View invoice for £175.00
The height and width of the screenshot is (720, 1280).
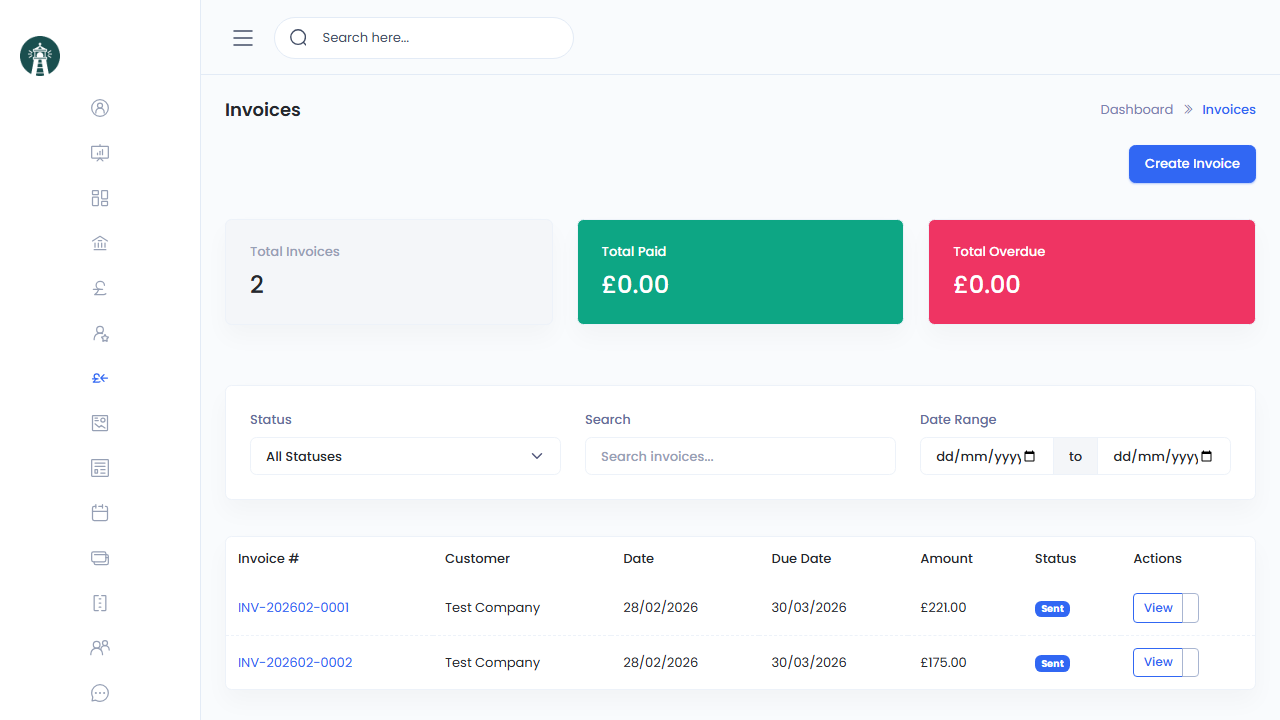[x=1157, y=663]
